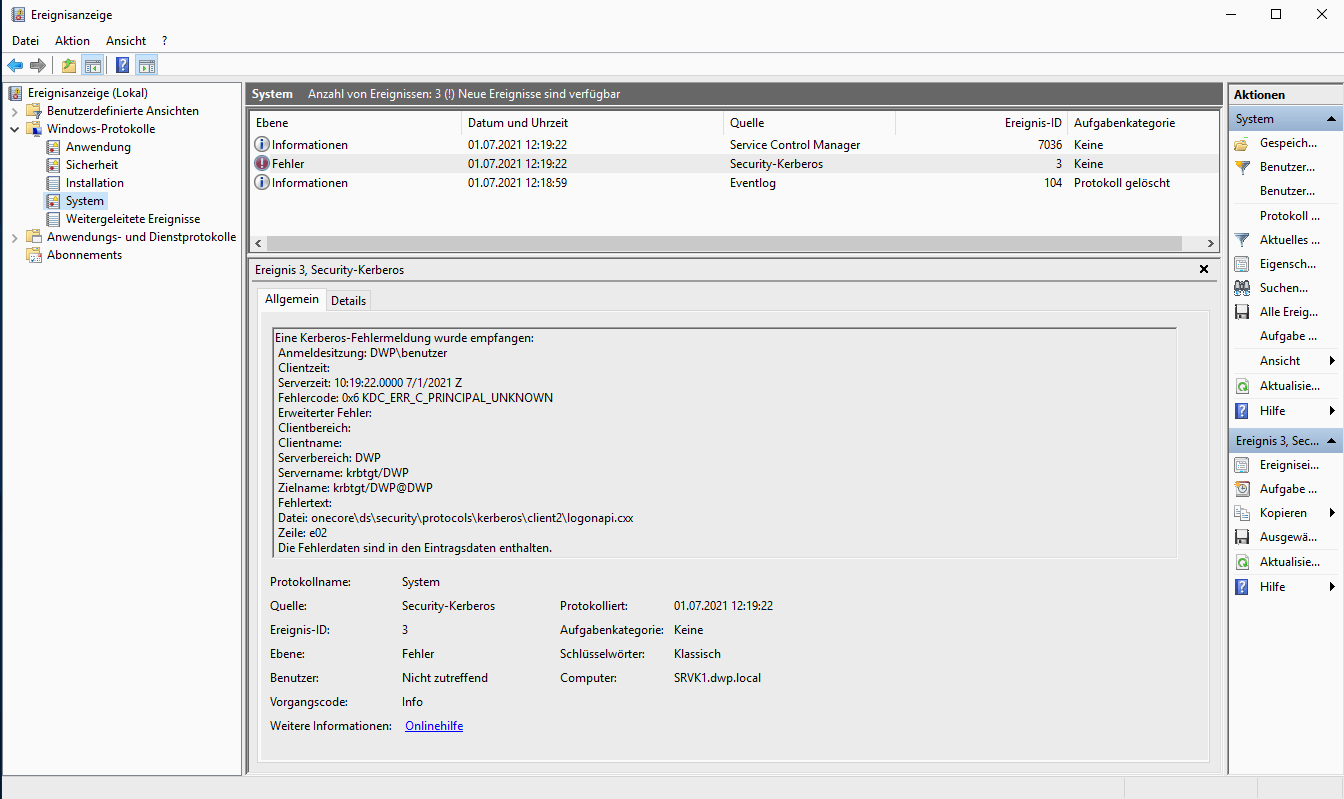Open the Onlinehilfe link
This screenshot has height=799, width=1344.
click(x=433, y=726)
